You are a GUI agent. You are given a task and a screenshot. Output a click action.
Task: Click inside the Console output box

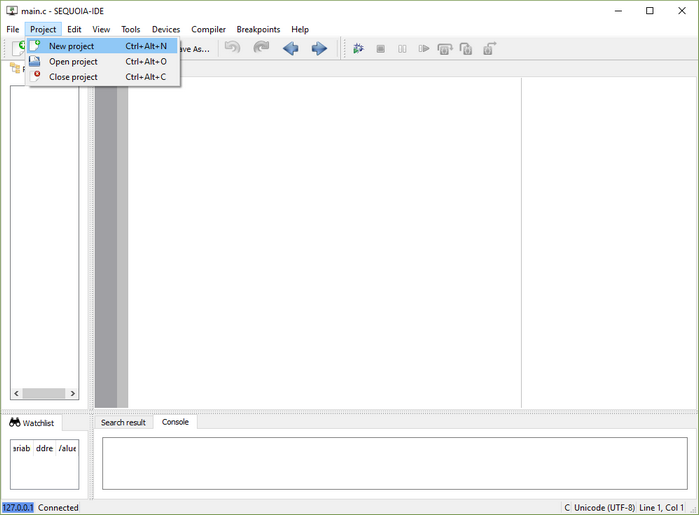(395, 463)
